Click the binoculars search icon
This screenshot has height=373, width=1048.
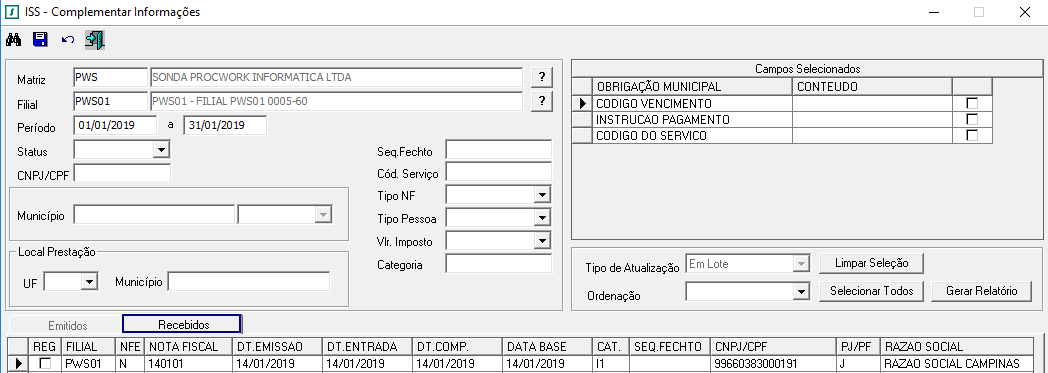click(x=14, y=40)
